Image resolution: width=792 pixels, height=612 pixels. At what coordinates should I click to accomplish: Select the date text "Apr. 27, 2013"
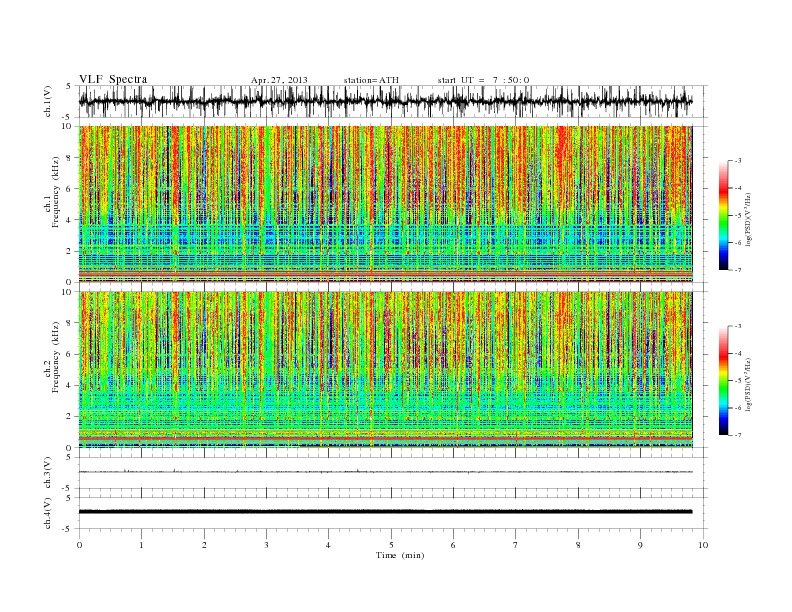tap(279, 80)
